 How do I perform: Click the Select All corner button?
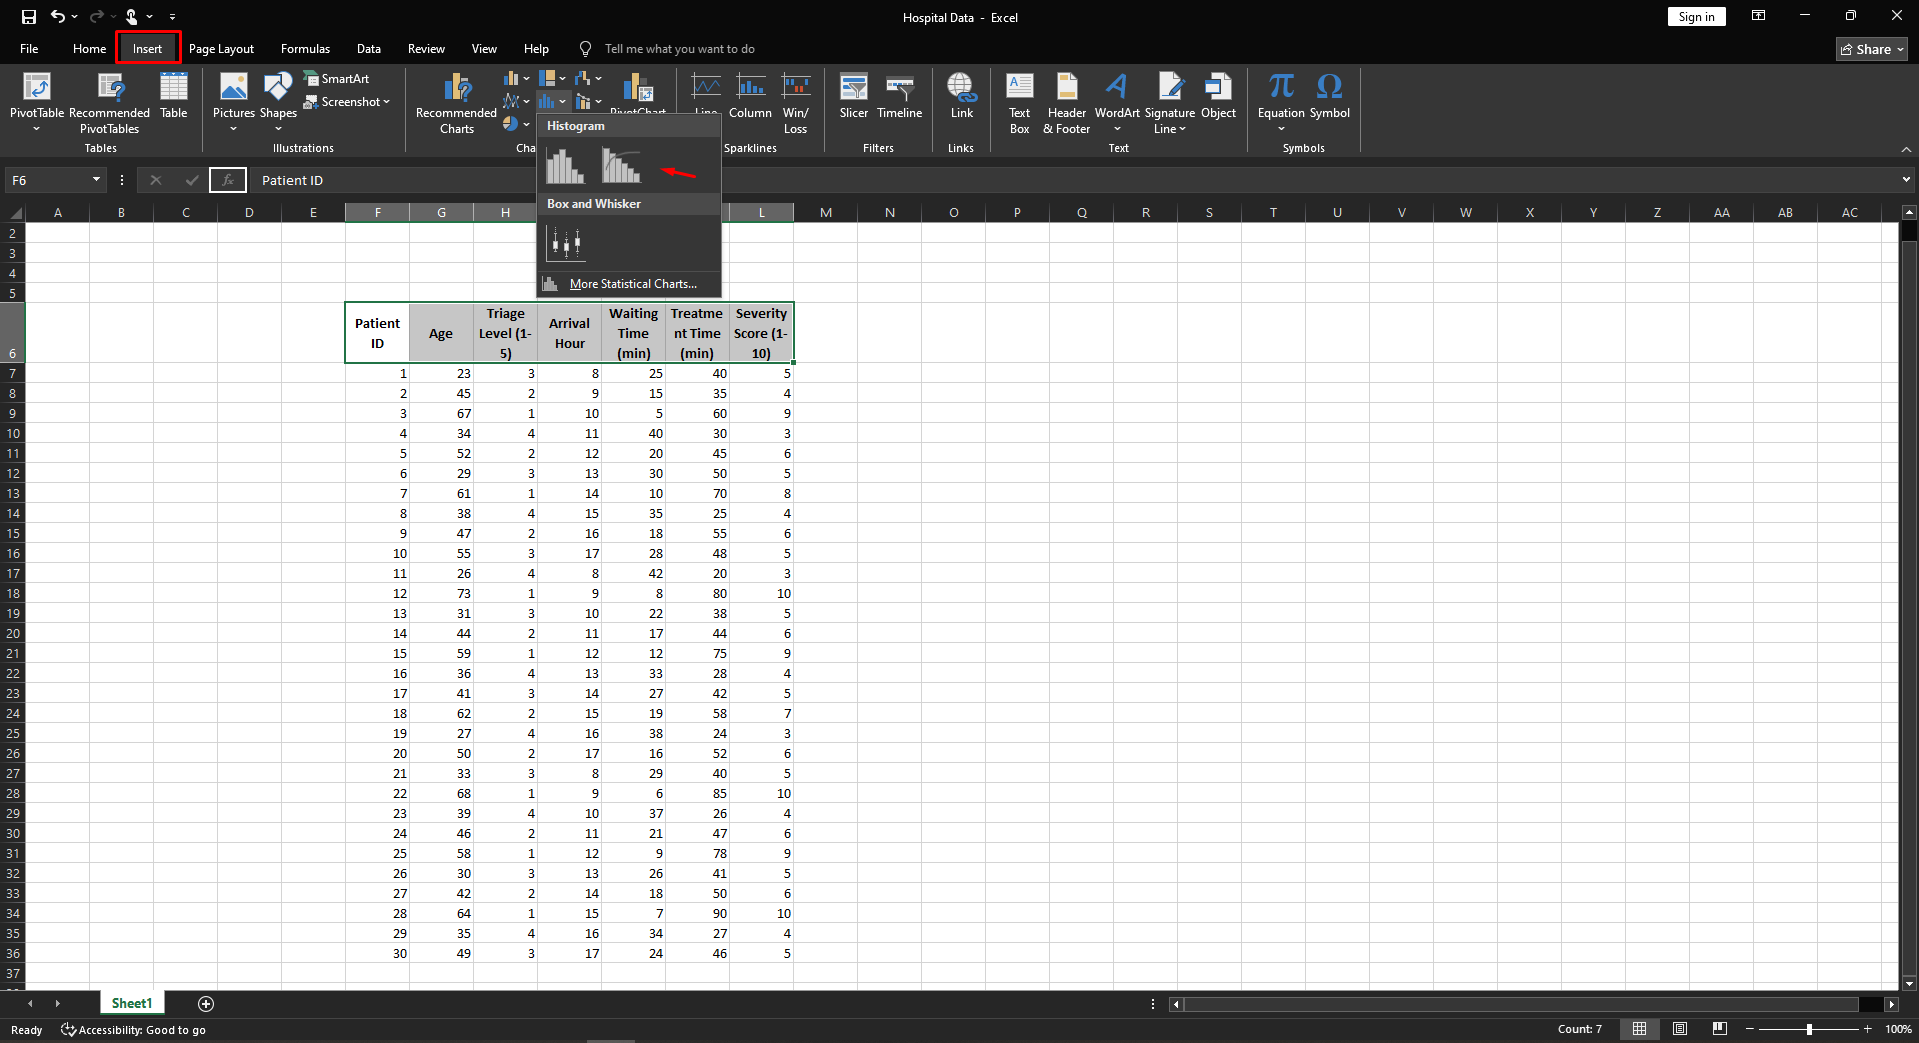(13, 212)
